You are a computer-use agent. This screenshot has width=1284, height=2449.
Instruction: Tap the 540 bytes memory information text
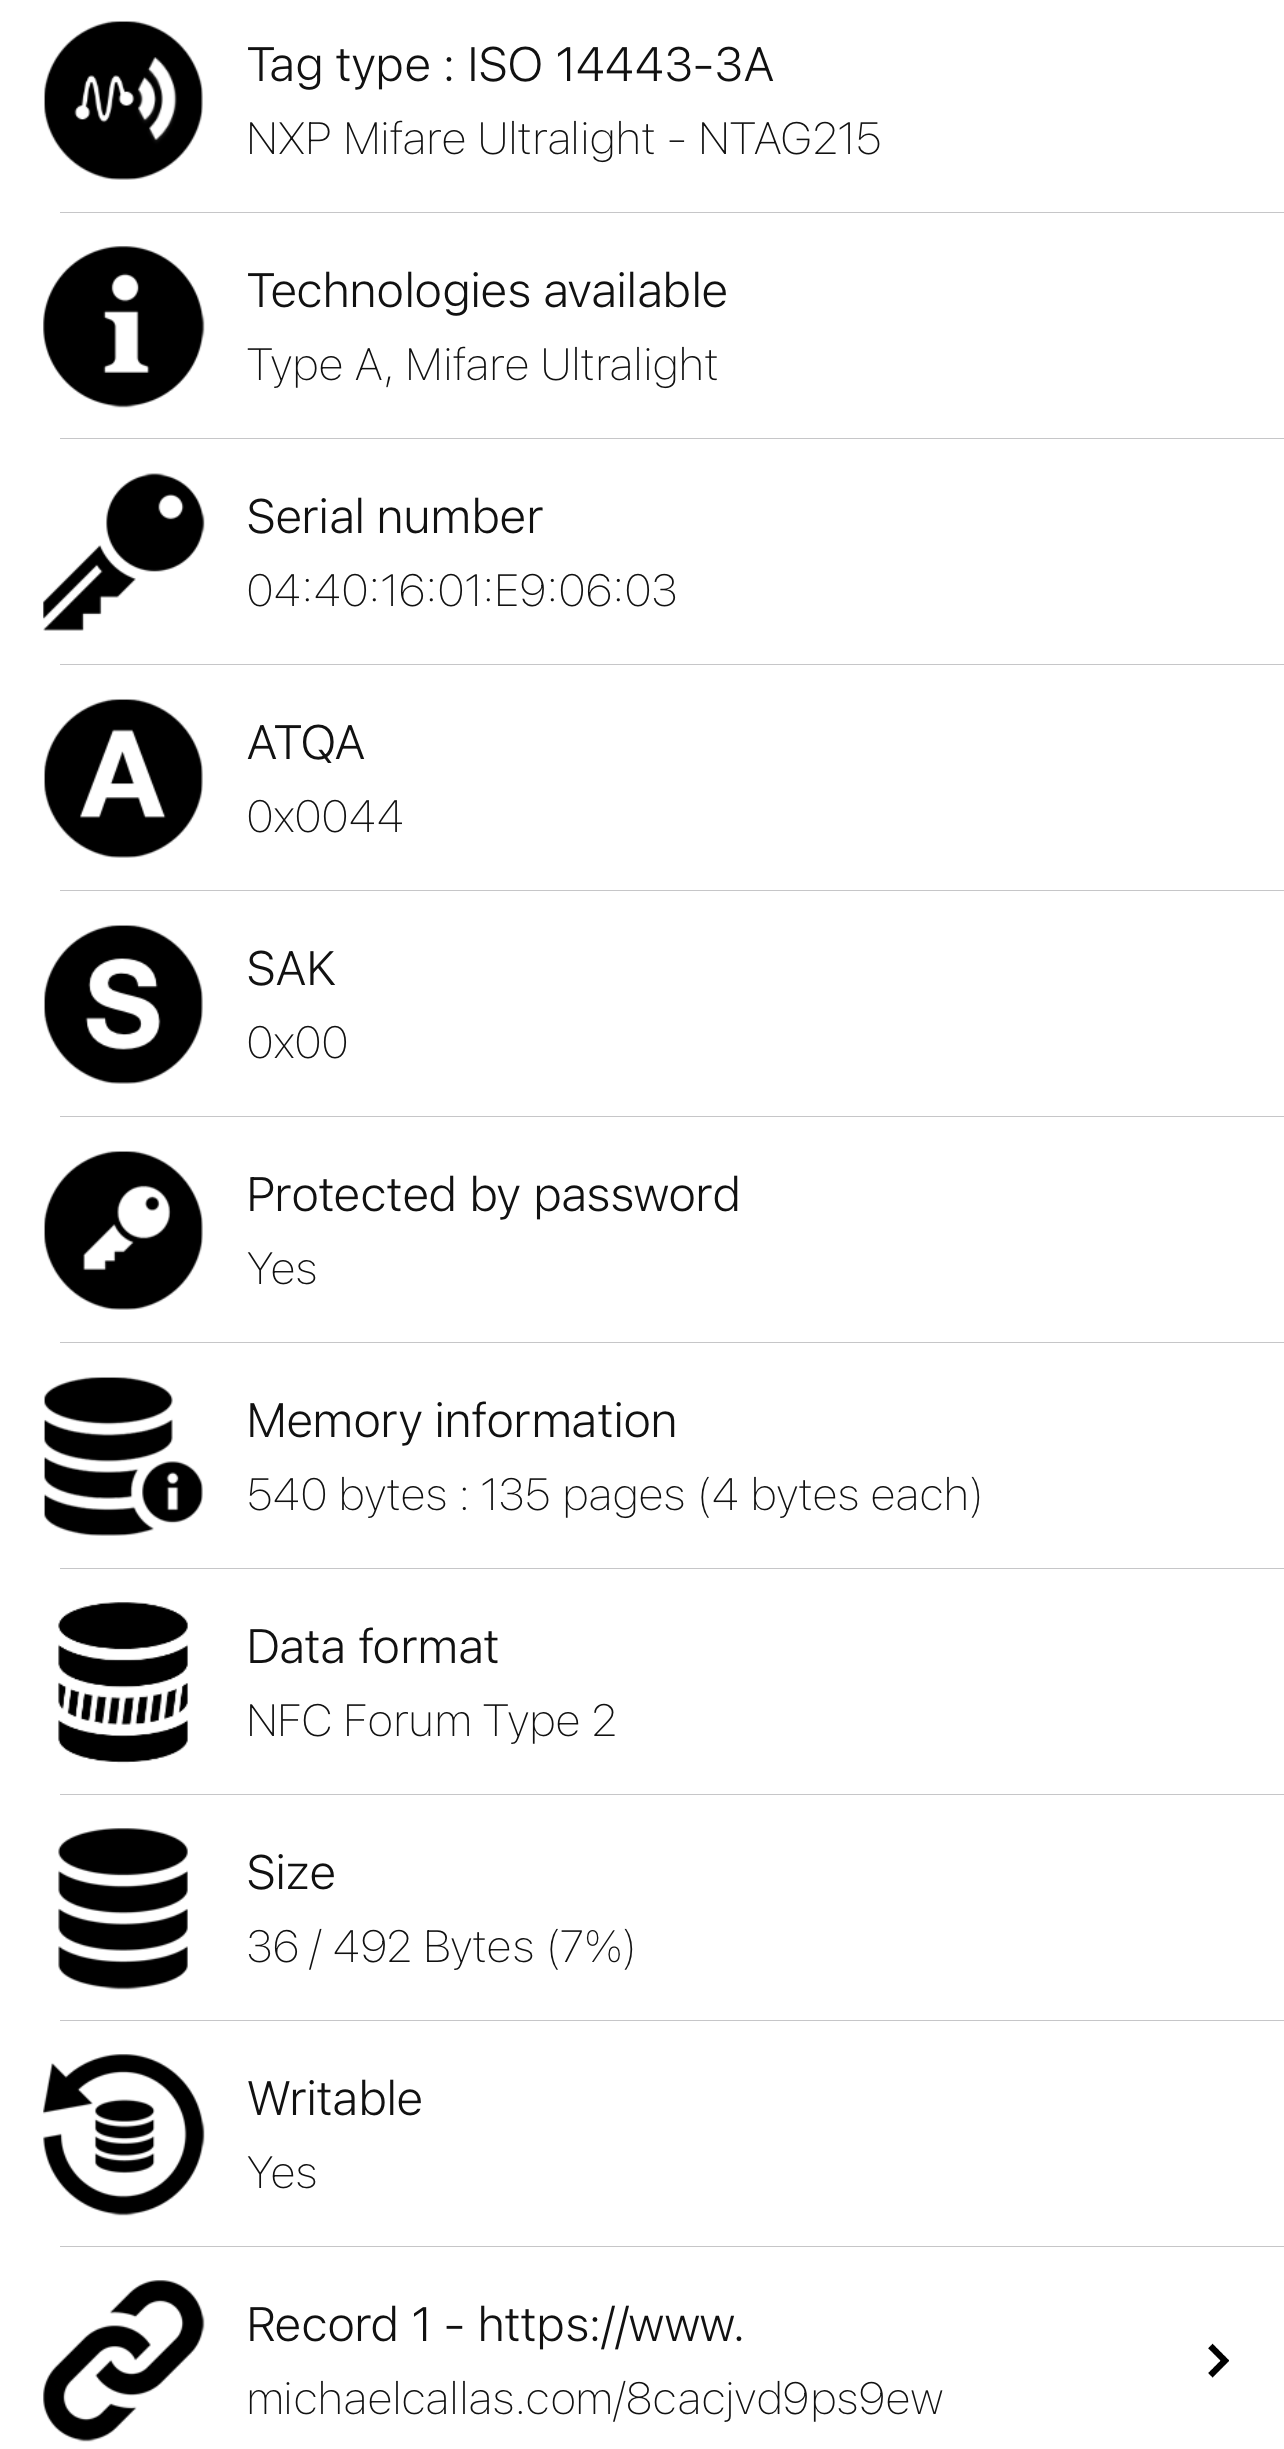pos(614,1495)
